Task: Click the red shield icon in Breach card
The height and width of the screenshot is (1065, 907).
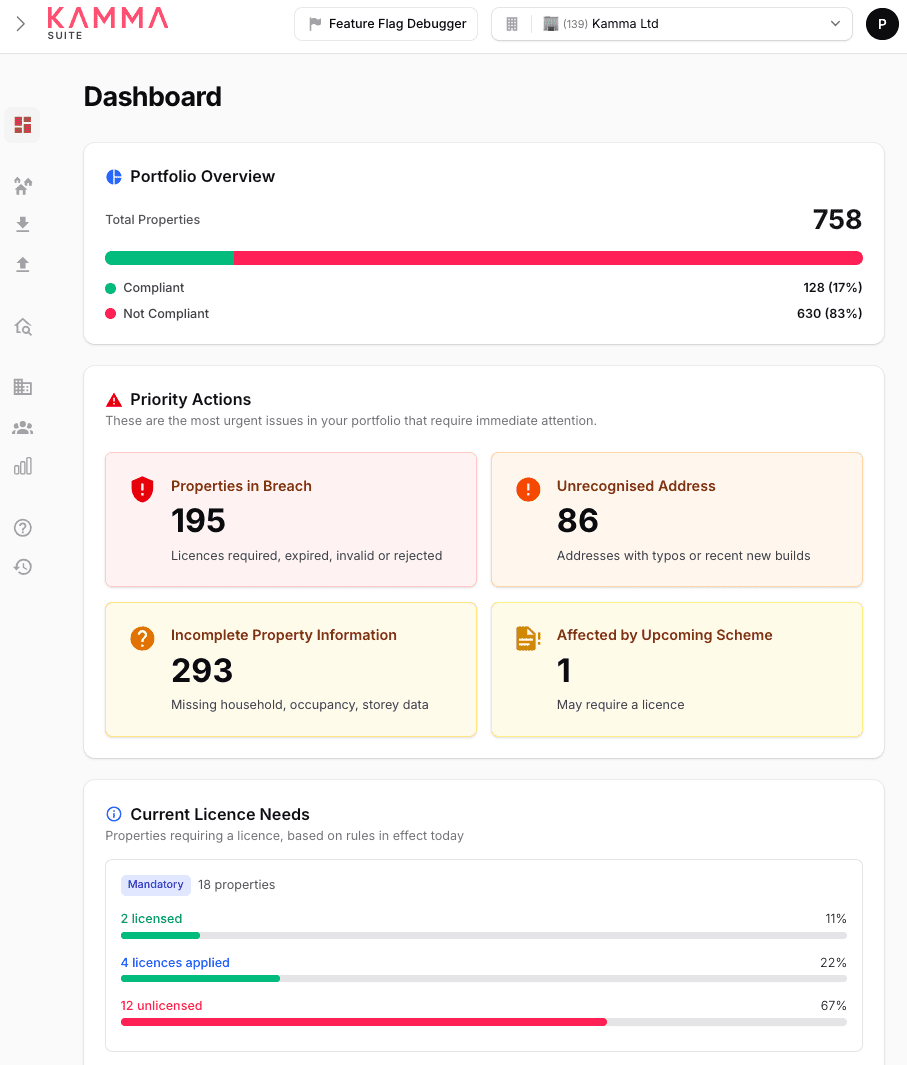Action: point(142,489)
